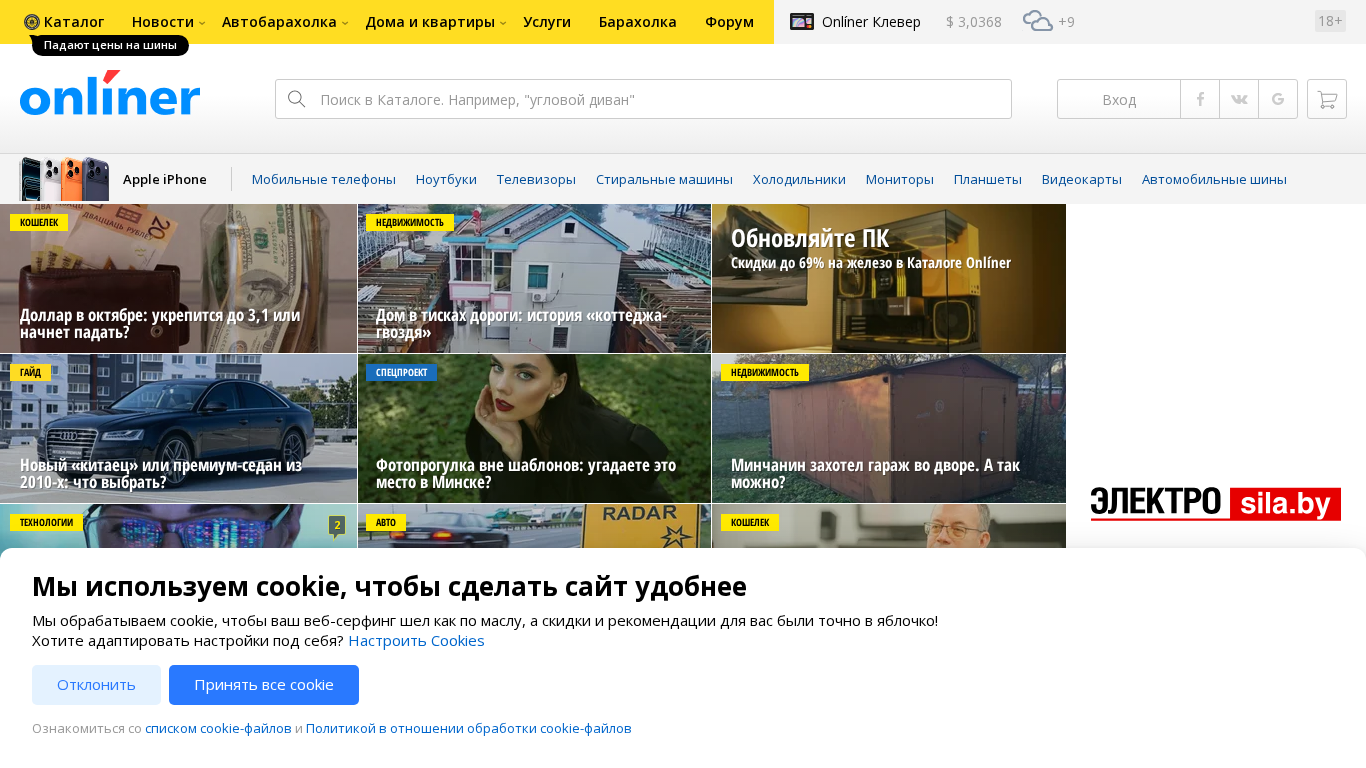The height and width of the screenshot is (768, 1366).
Task: Click the Падают цены на шины badge
Action: click(x=110, y=45)
